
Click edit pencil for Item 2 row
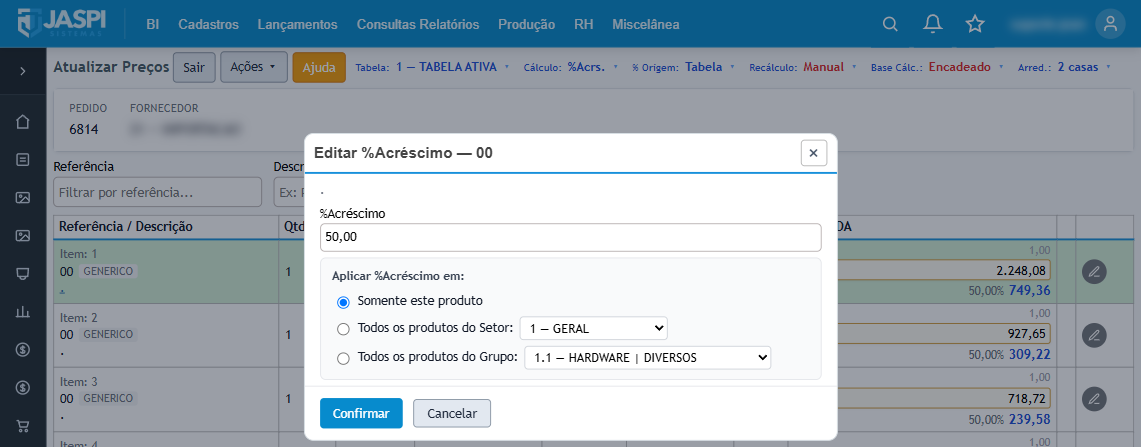pyautogui.click(x=1093, y=336)
